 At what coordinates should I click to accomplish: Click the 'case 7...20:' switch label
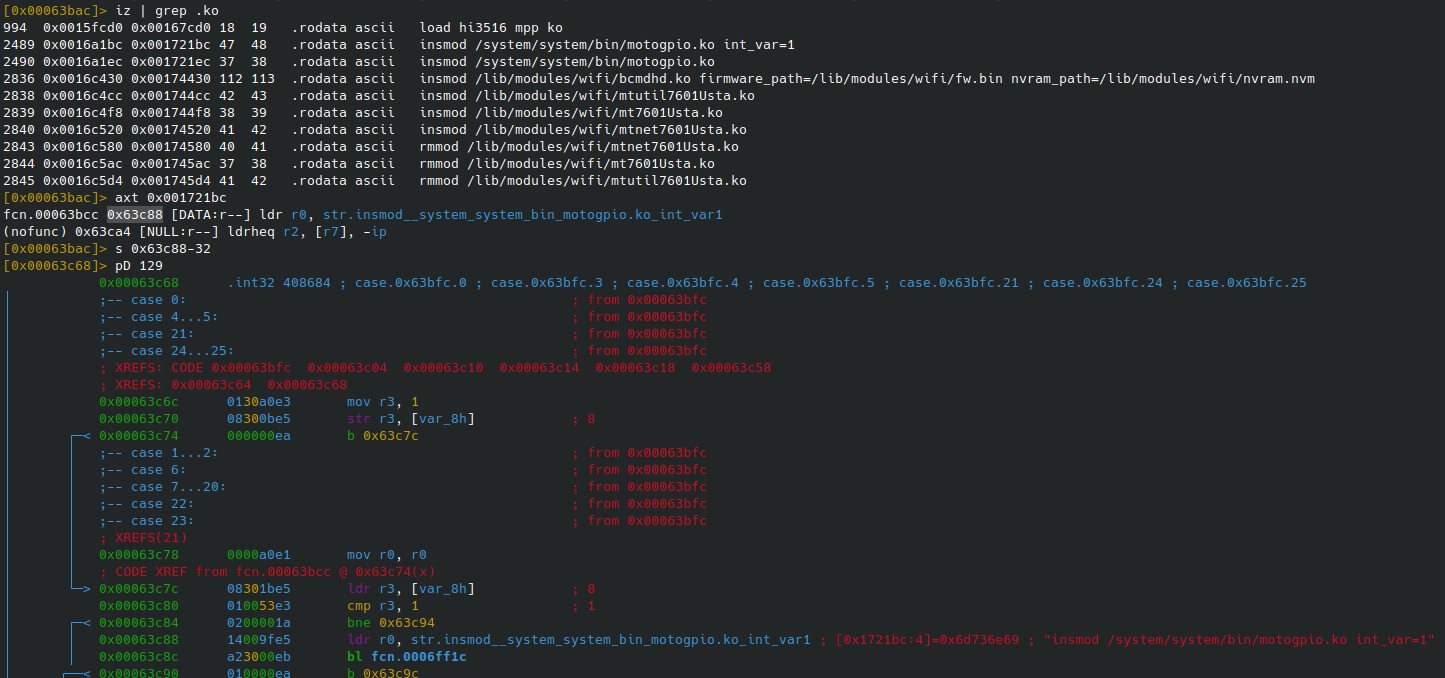[163, 487]
